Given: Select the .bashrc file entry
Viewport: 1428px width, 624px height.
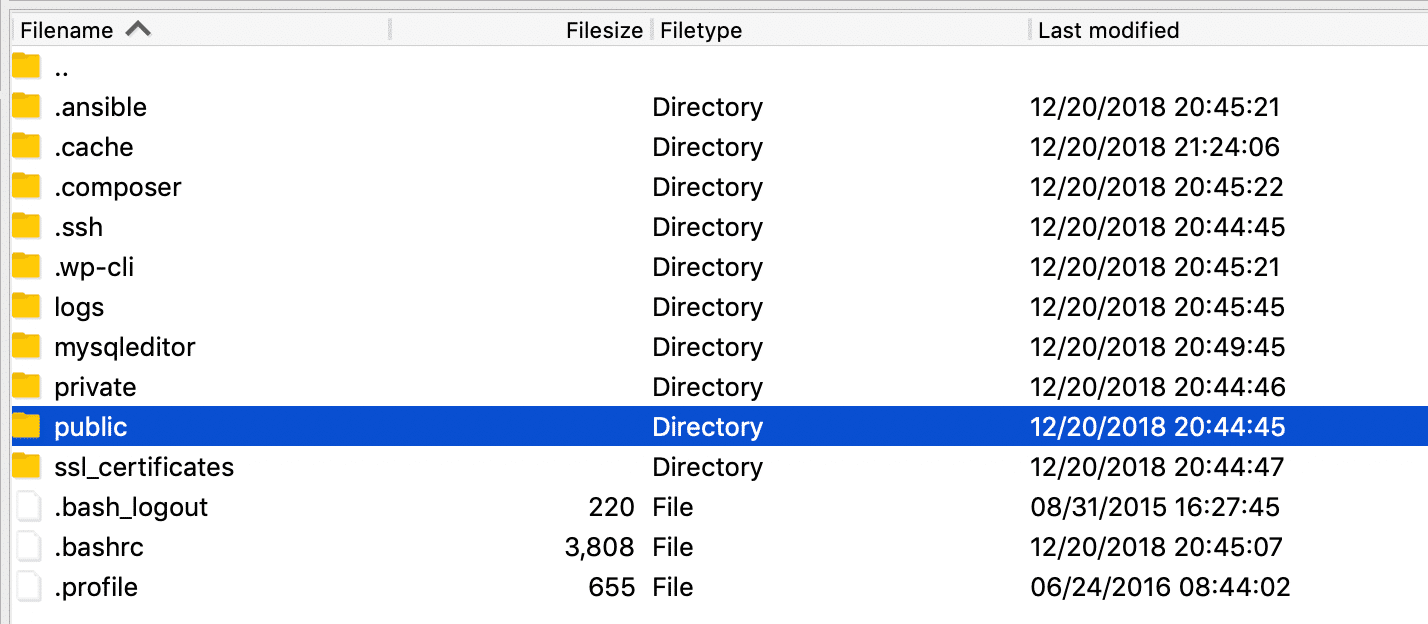Looking at the screenshot, I should click(300, 546).
